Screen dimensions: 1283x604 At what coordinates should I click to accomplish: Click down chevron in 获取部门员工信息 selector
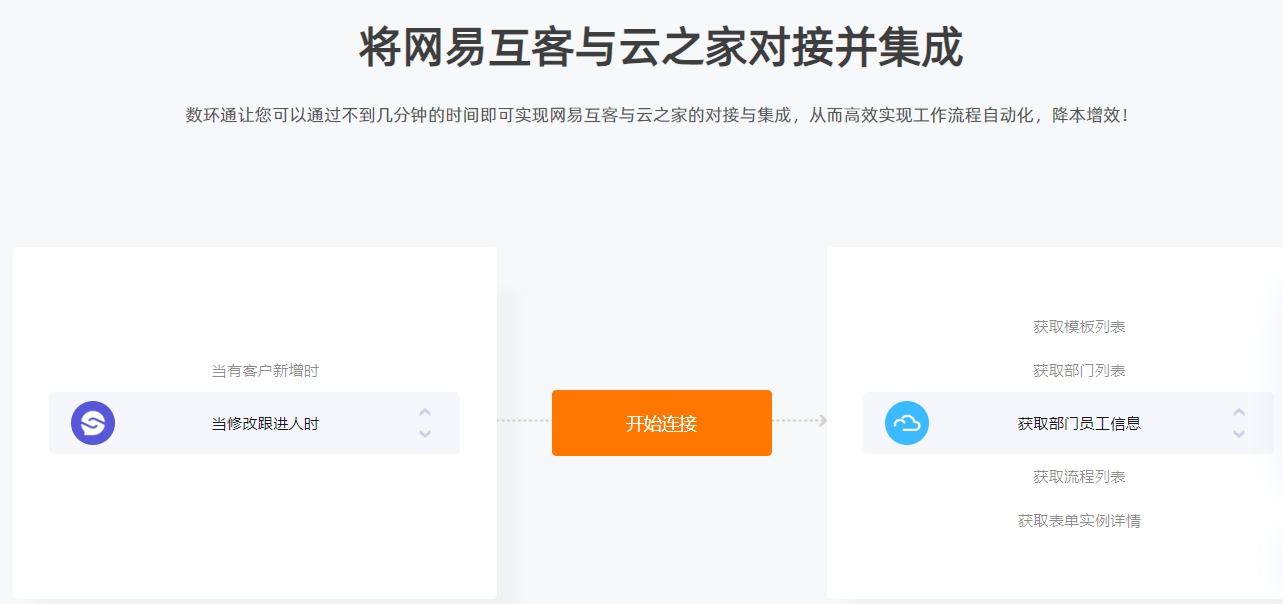click(x=1239, y=434)
